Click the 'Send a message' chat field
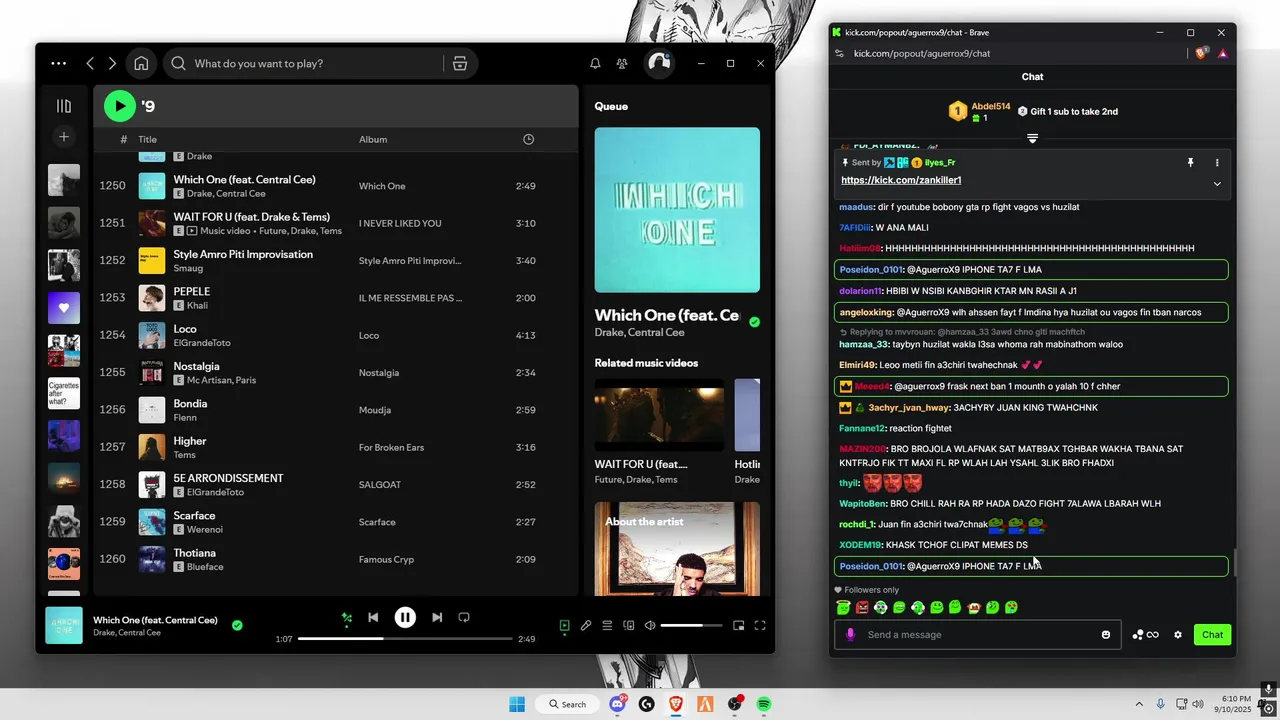This screenshot has width=1280, height=720. (x=980, y=634)
